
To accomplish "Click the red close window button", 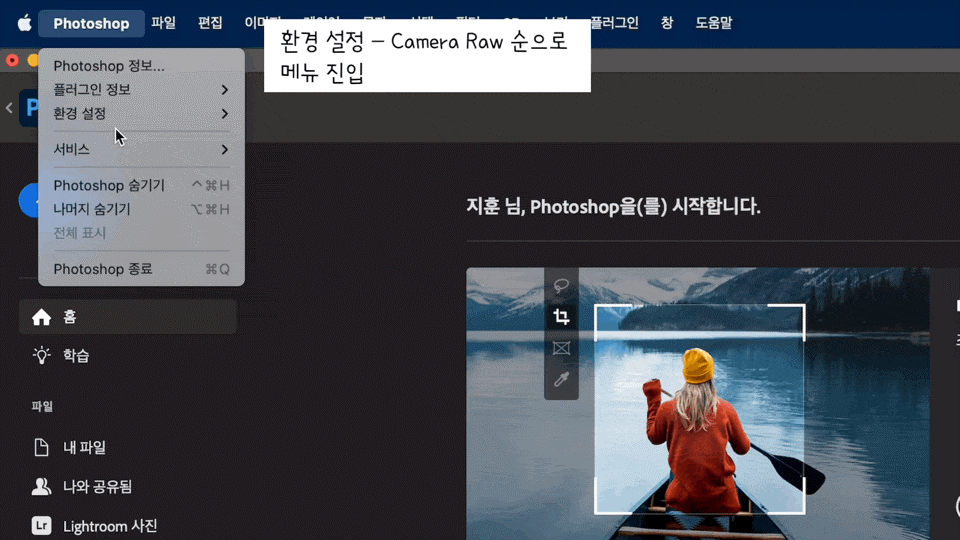I will point(12,60).
